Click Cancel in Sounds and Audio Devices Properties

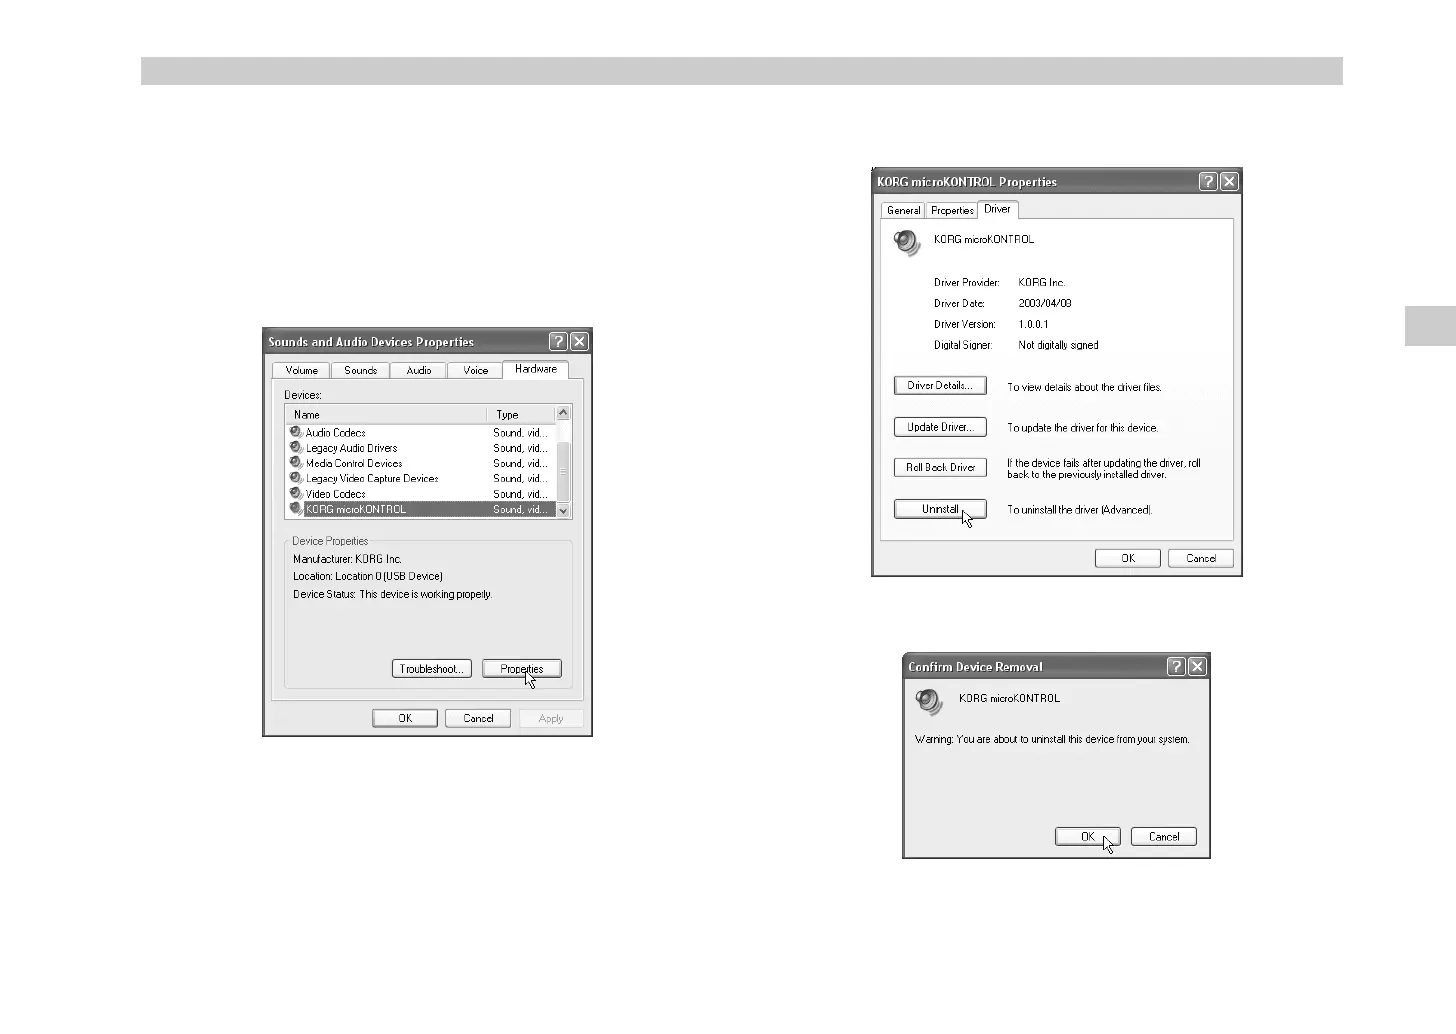pyautogui.click(x=478, y=718)
